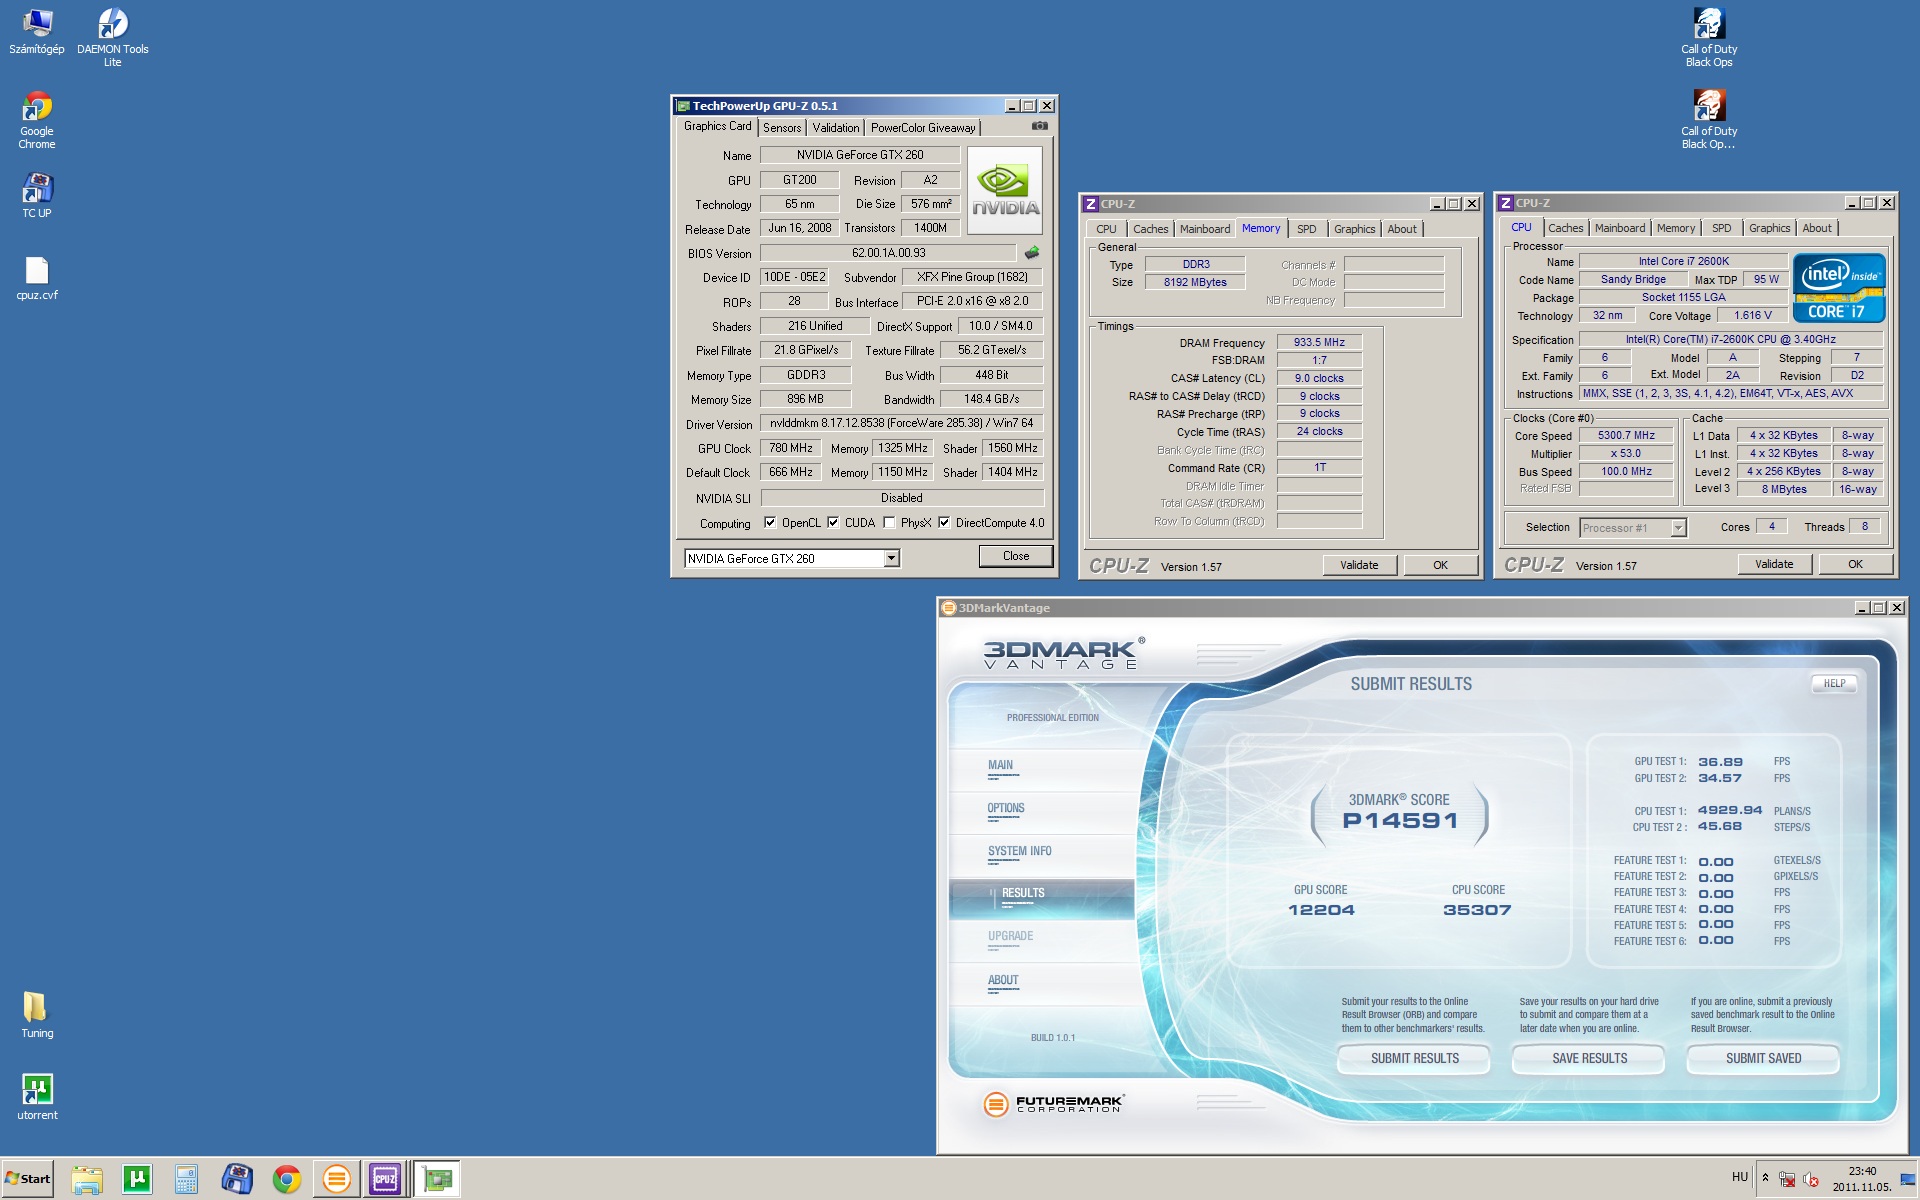This screenshot has width=1920, height=1200.
Task: Switch to the Sensors tab in GPU-Z
Action: pyautogui.click(x=782, y=128)
